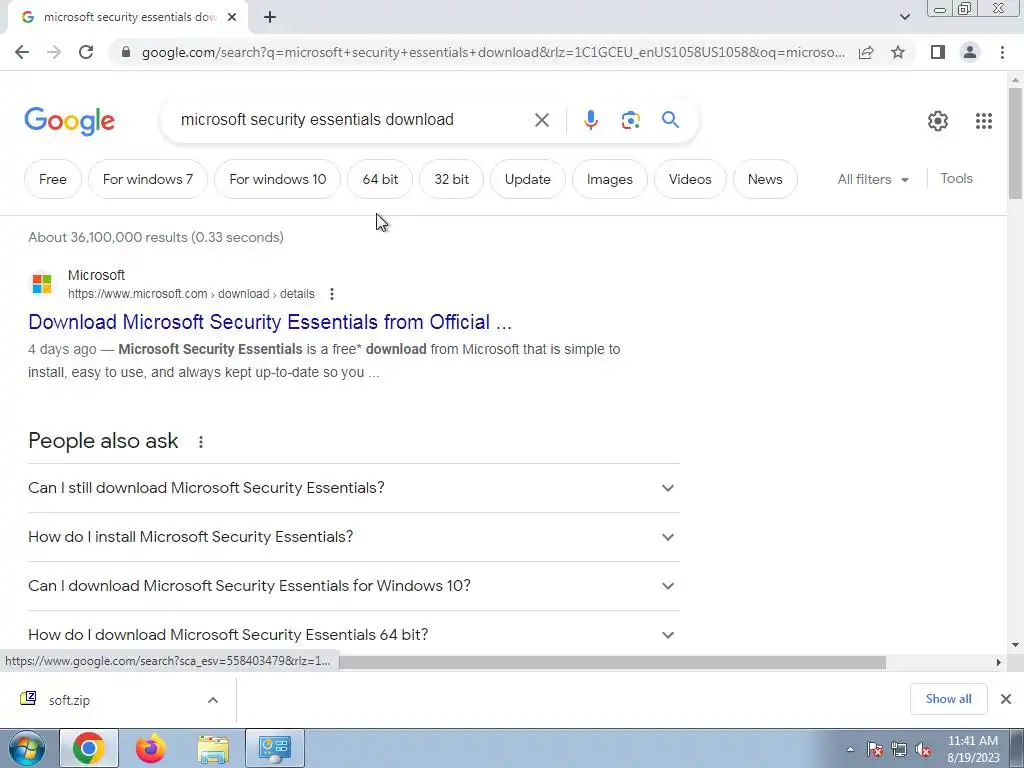Viewport: 1024px width, 768px height.
Task: Click the lock icon in address bar
Action: point(127,52)
